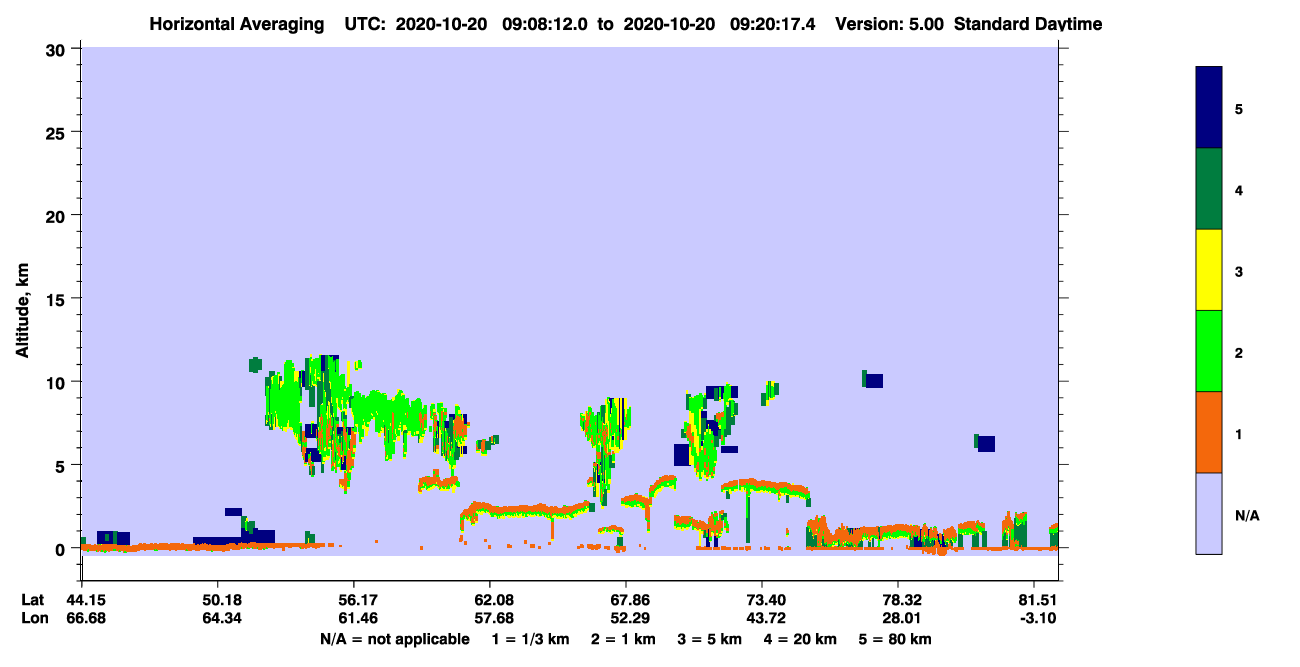The image size is (1300, 667).
Task: Click the "4 = 20 km" legend entry
Action: coord(800,639)
